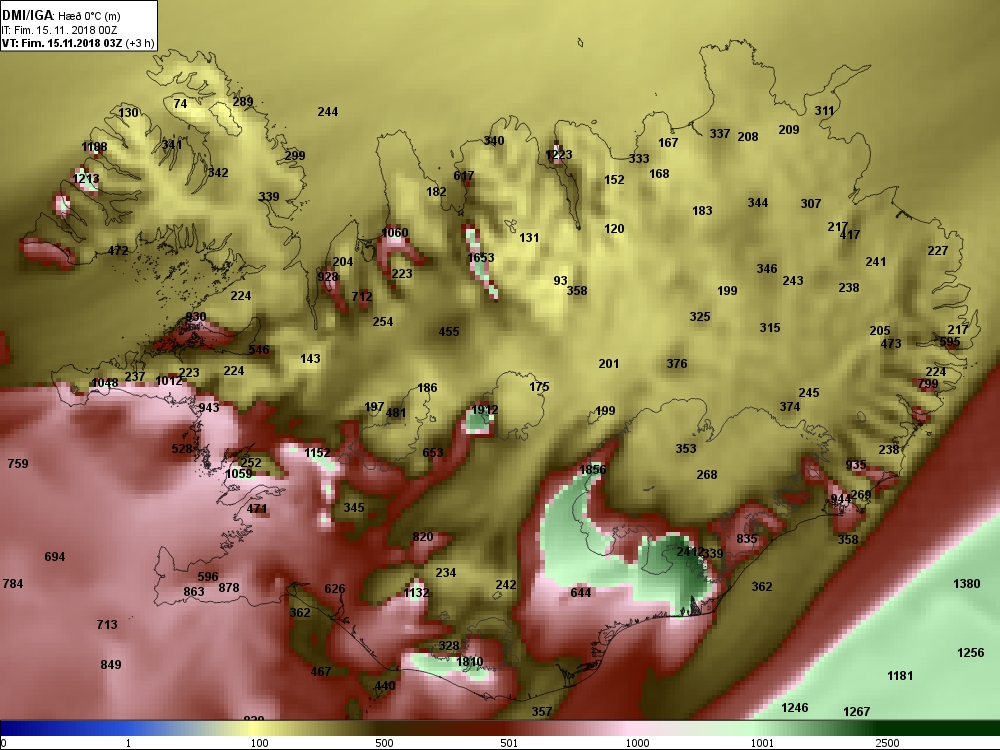Click the legend label 1001
The image size is (1000, 750).
pos(761,743)
